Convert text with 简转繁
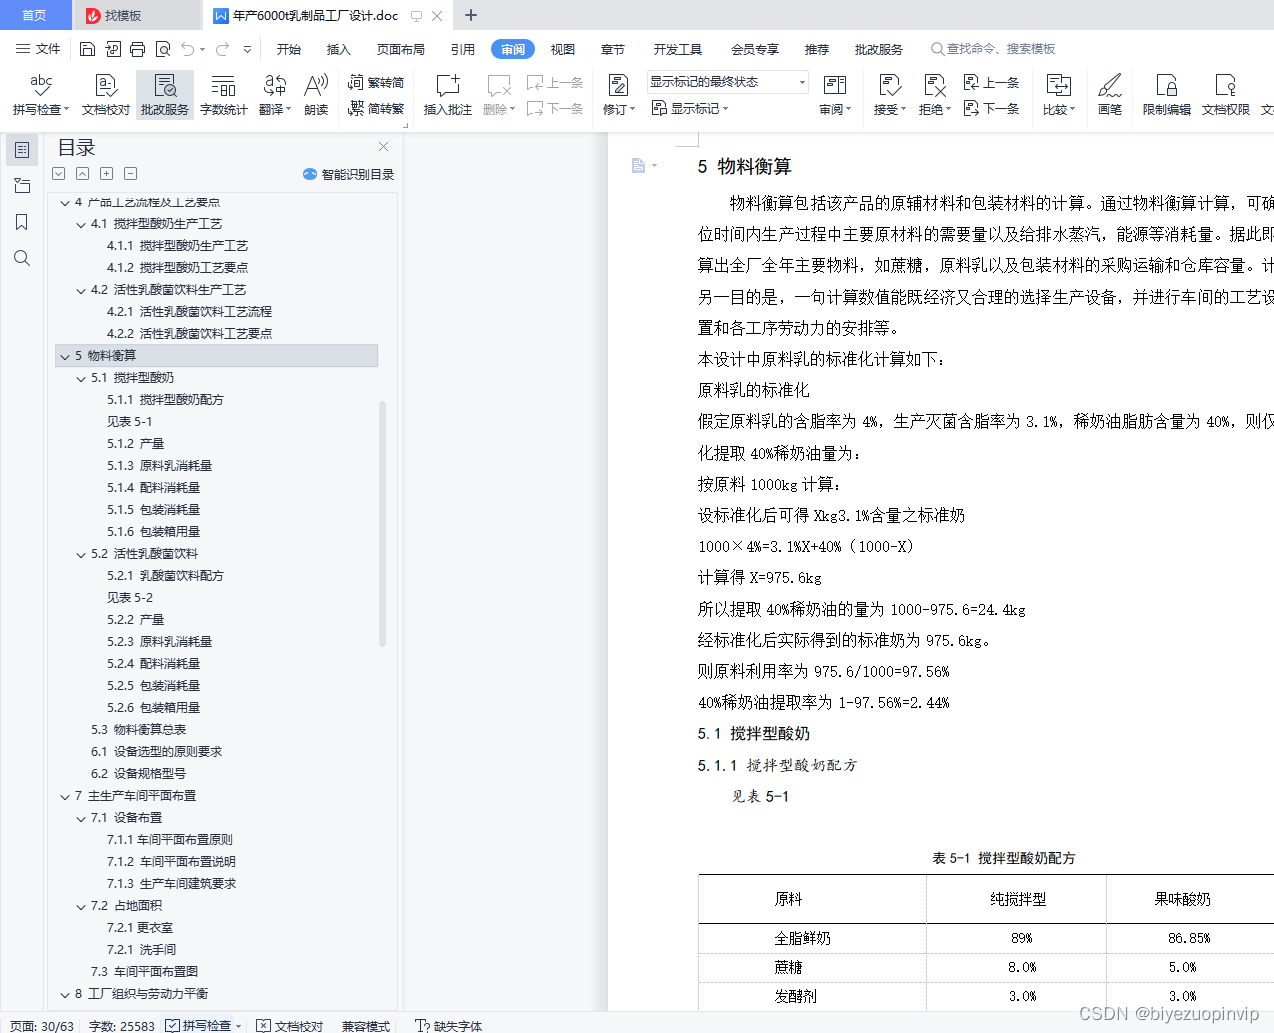 click(376, 108)
